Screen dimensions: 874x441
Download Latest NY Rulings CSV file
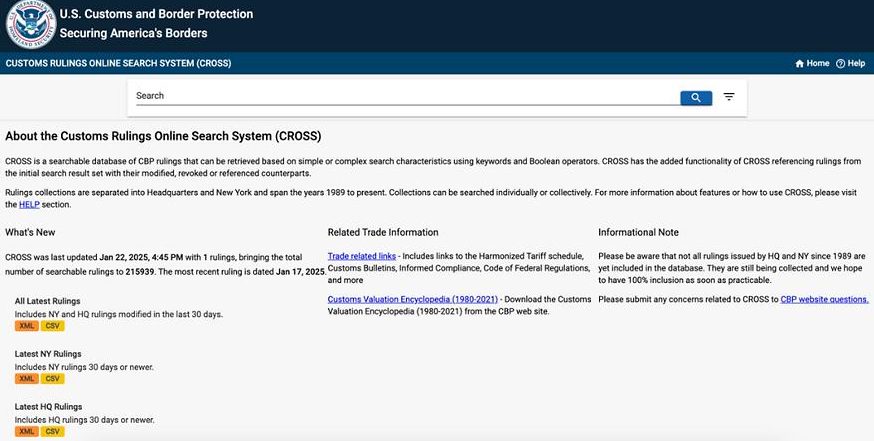coord(52,379)
